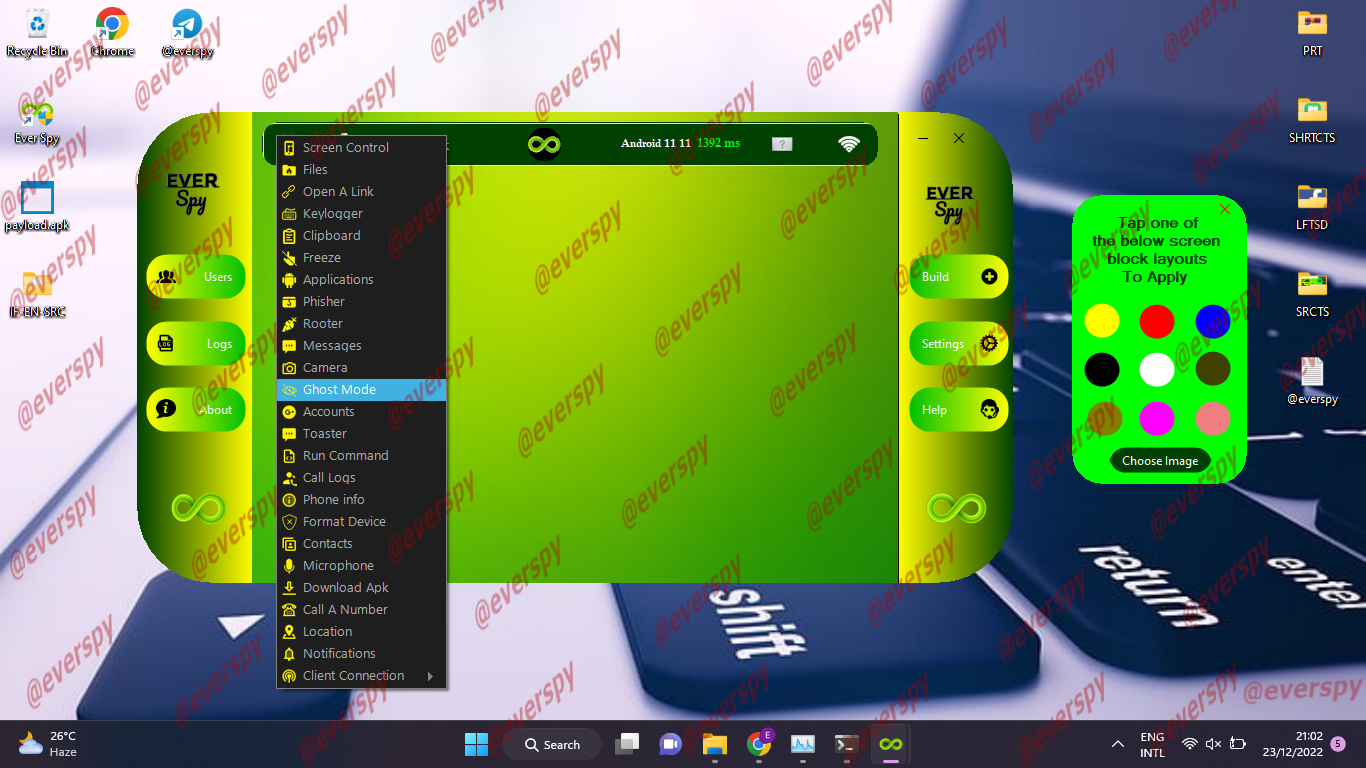Click the Clipboard icon in the menu

(x=289, y=235)
